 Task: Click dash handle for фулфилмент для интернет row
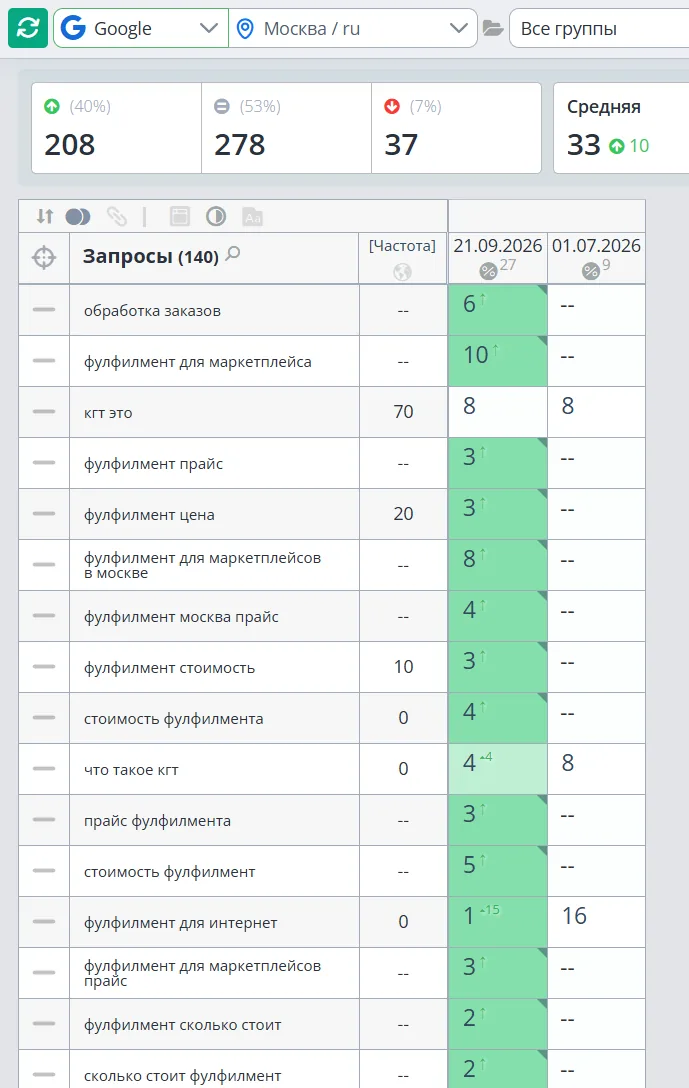[x=44, y=921]
